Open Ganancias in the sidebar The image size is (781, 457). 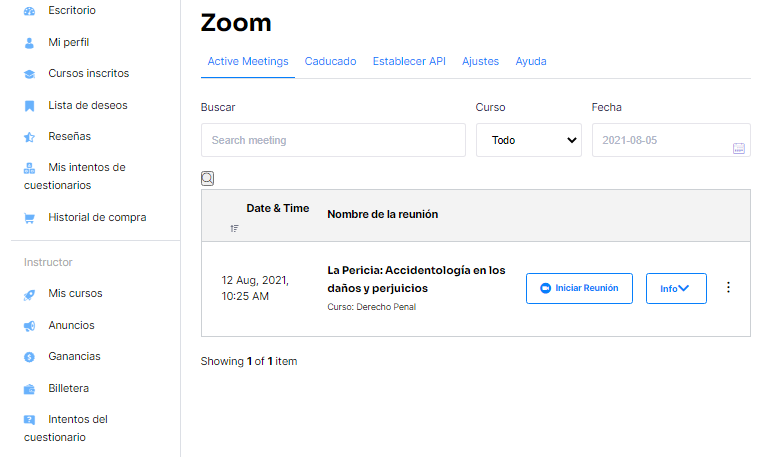point(74,356)
